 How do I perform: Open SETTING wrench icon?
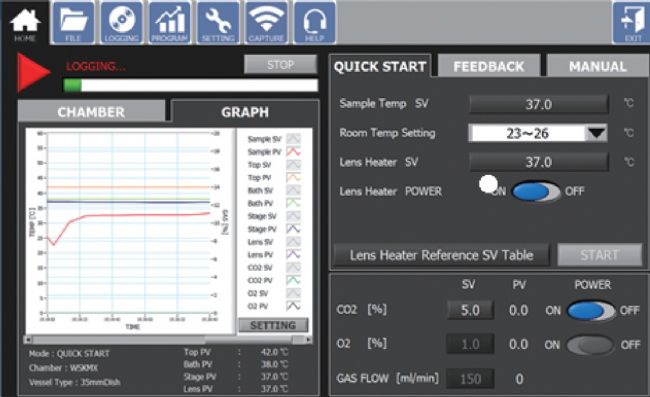coord(218,22)
